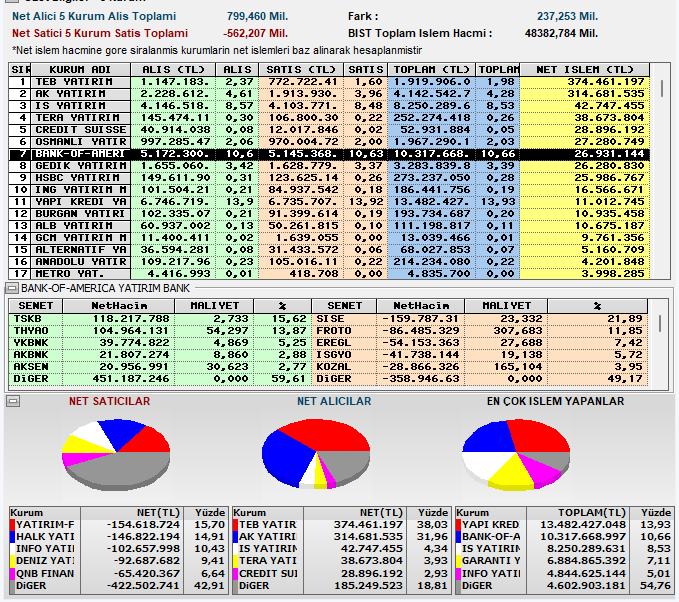Click BIST Toplam Islem Hacmi value 48382,784 Mil.
The image size is (679, 602).
[x=561, y=33]
